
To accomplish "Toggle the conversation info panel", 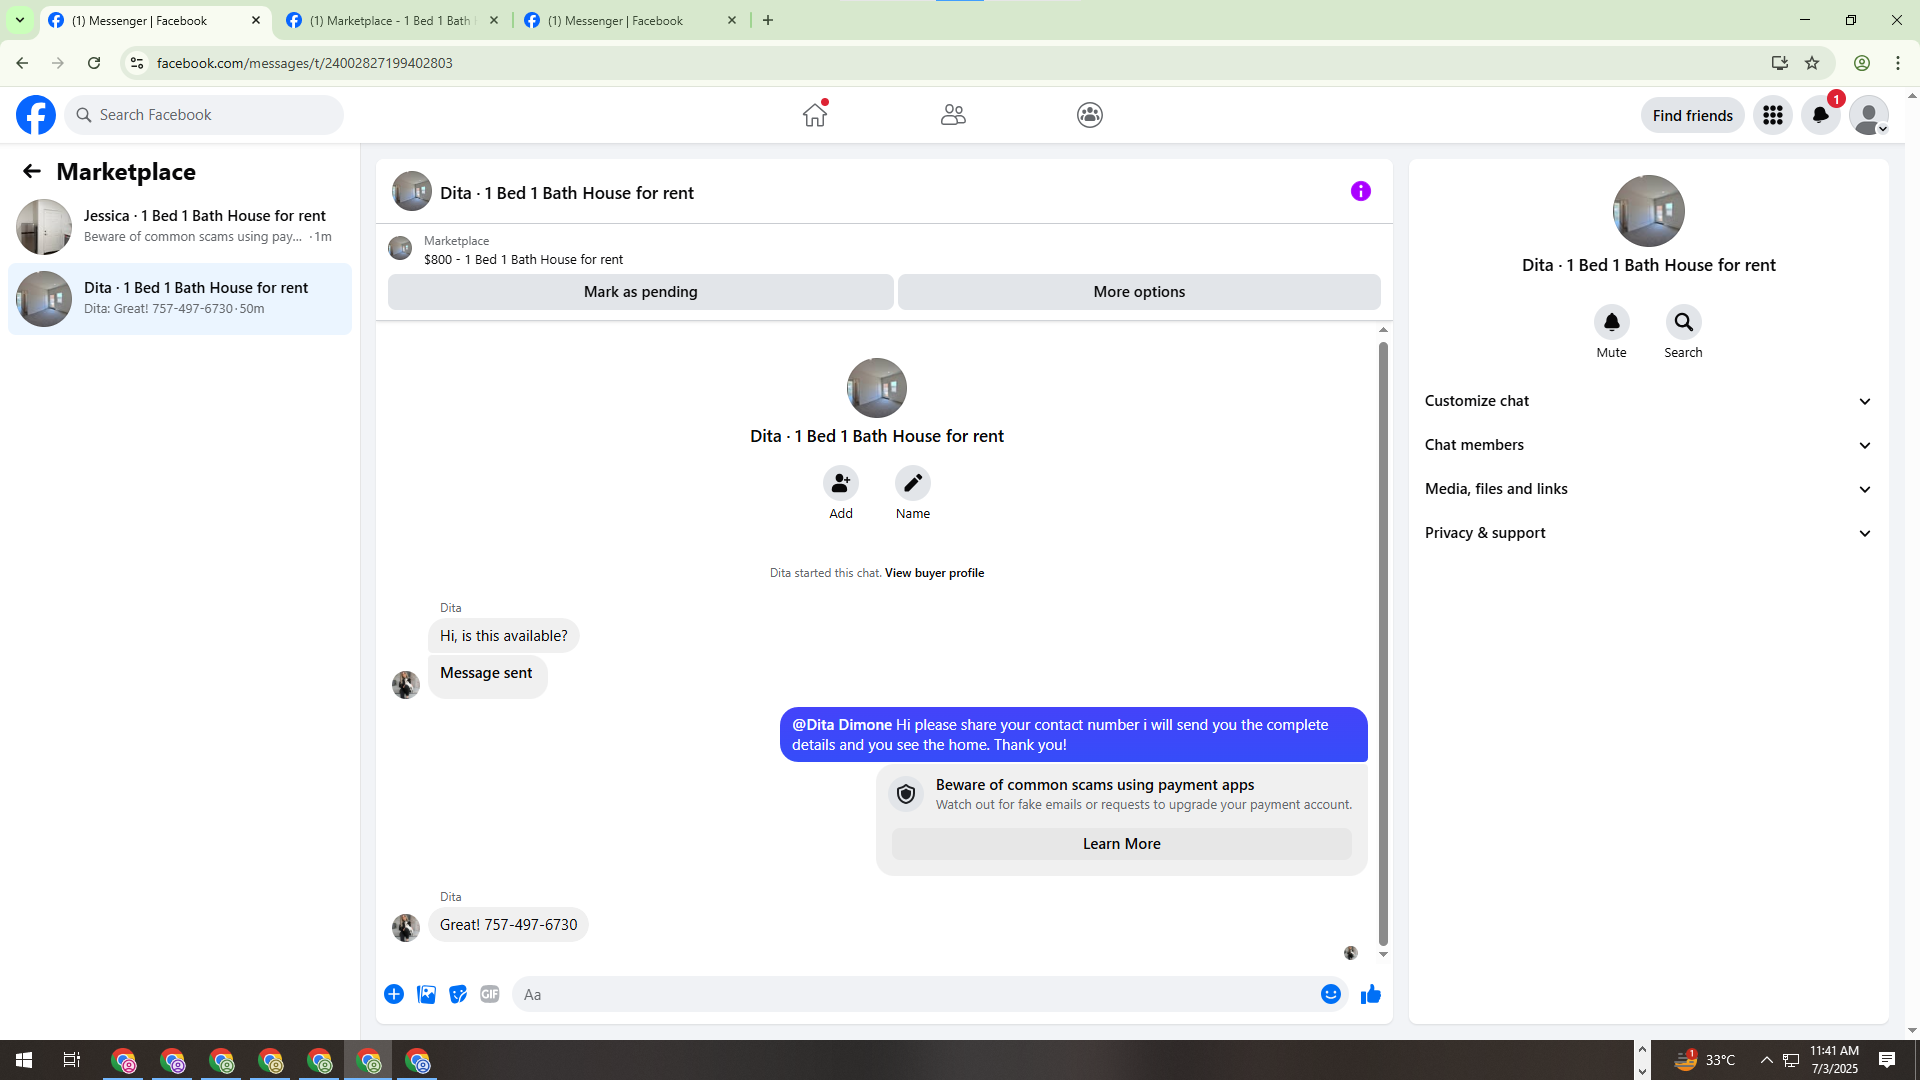I will coord(1360,191).
